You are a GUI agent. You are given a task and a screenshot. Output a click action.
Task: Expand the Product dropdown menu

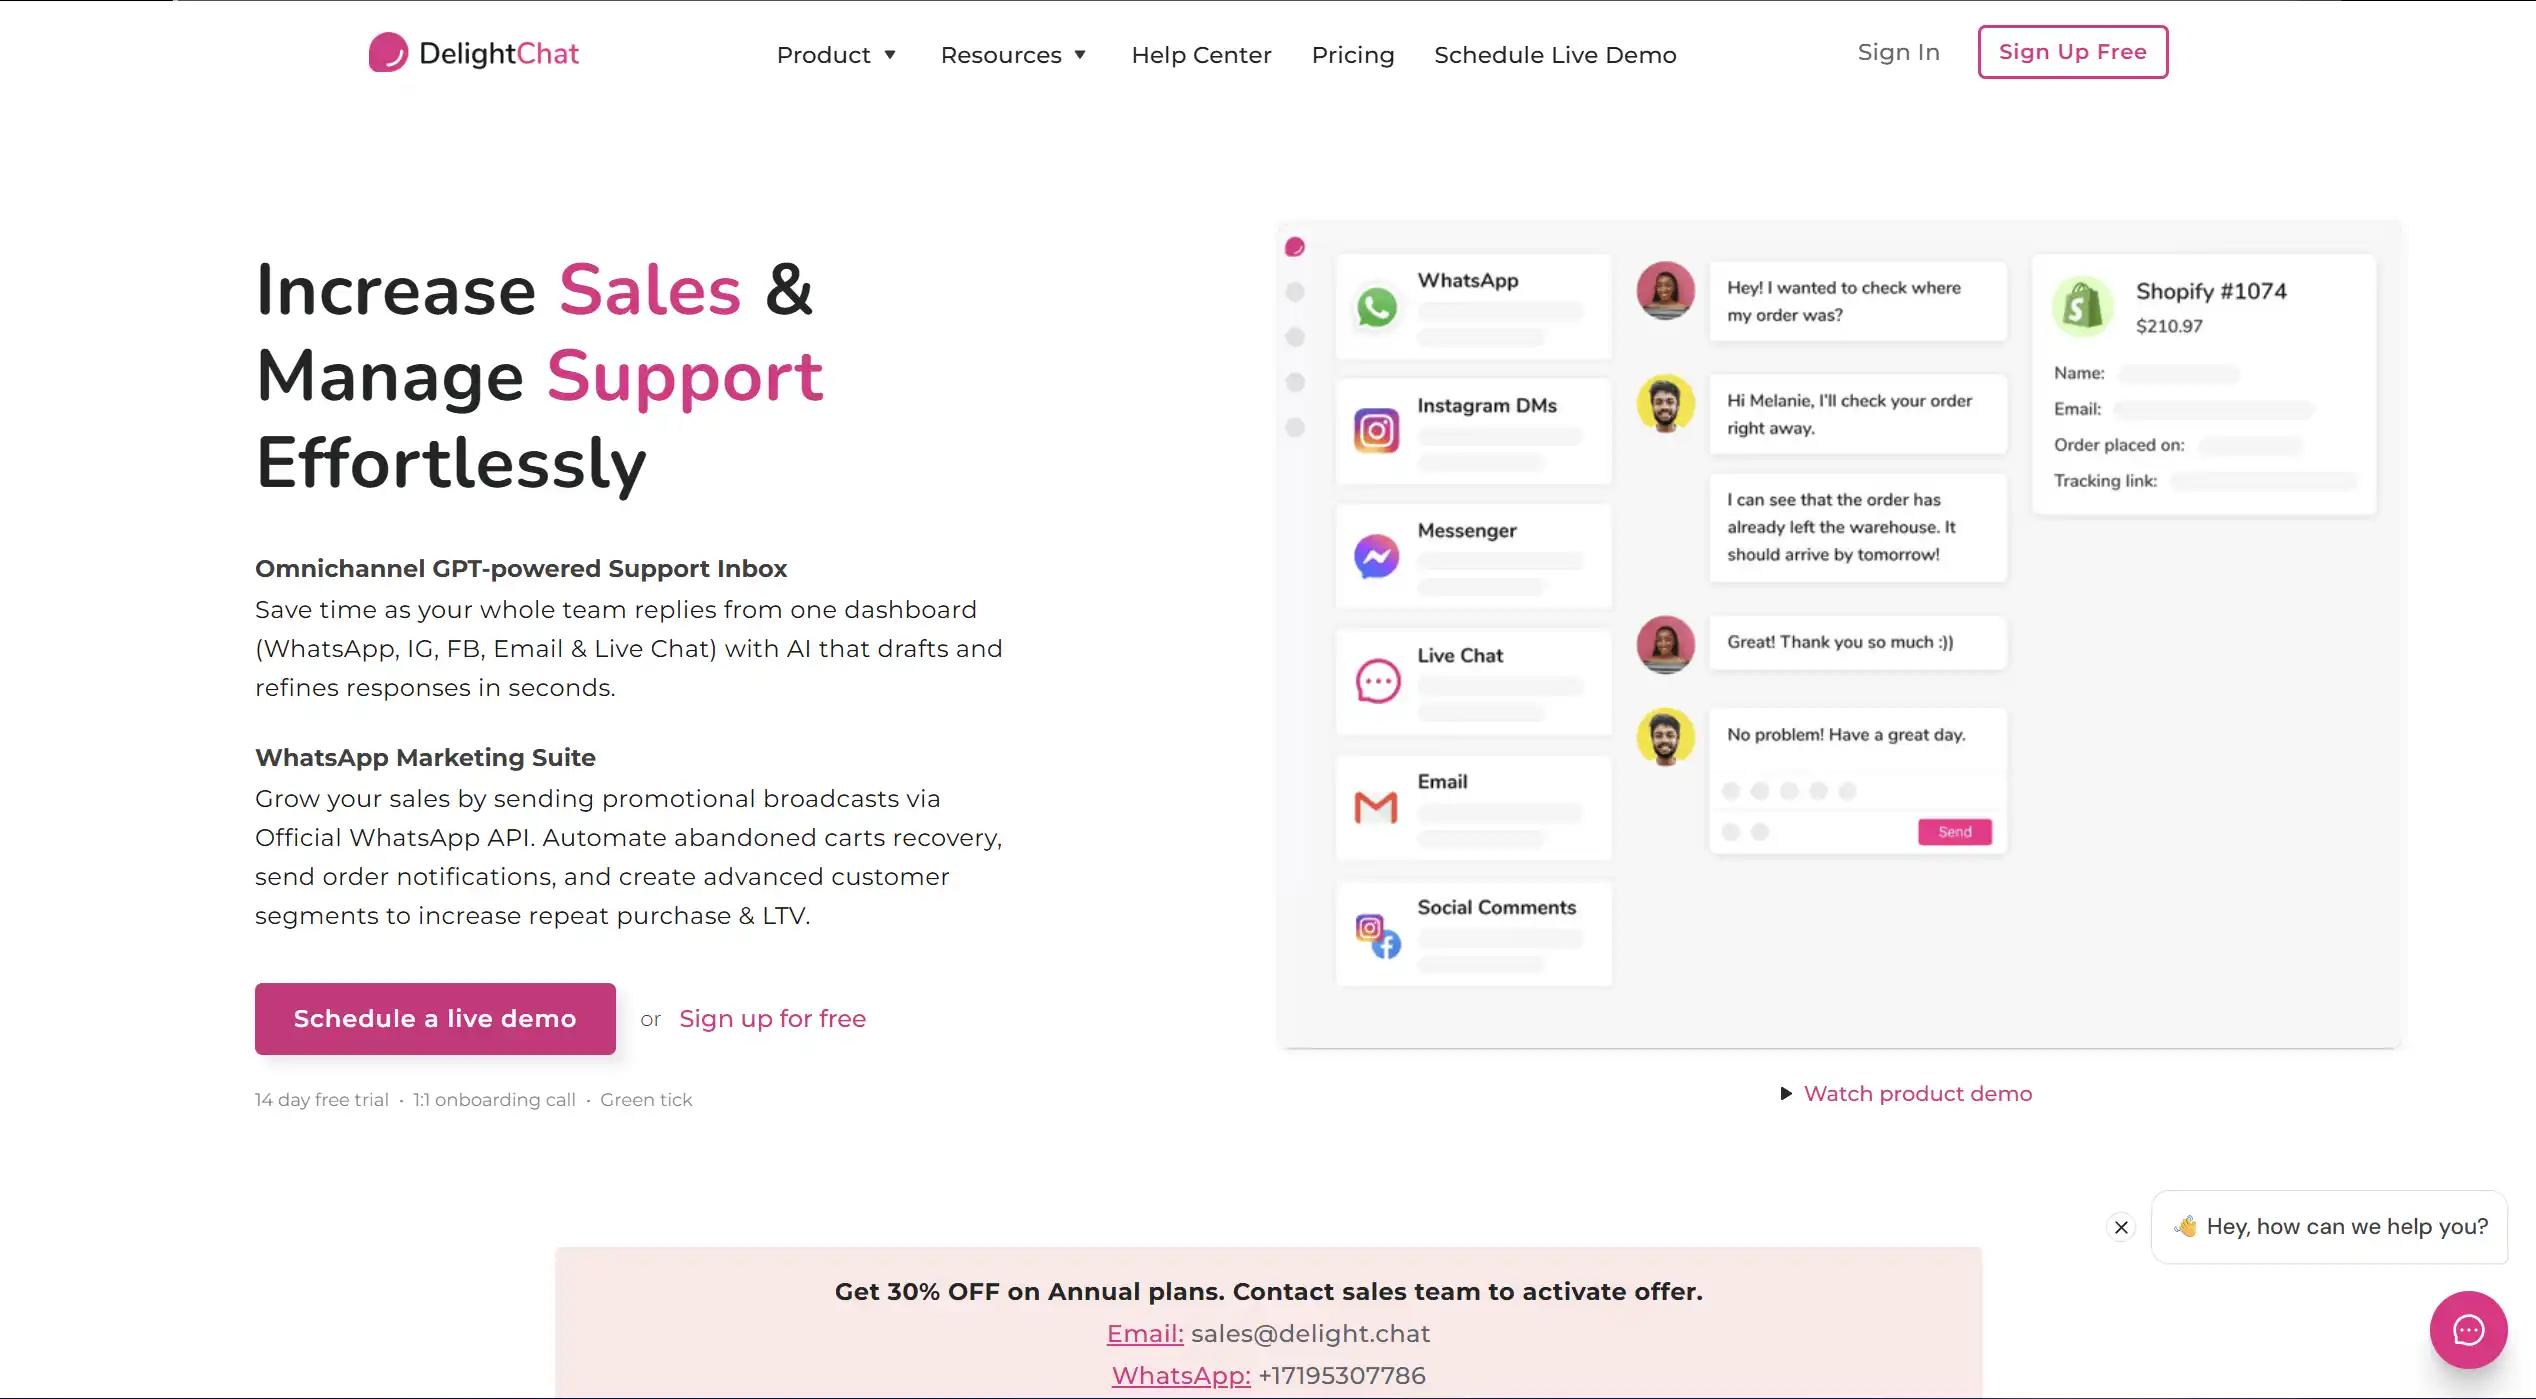click(x=836, y=55)
